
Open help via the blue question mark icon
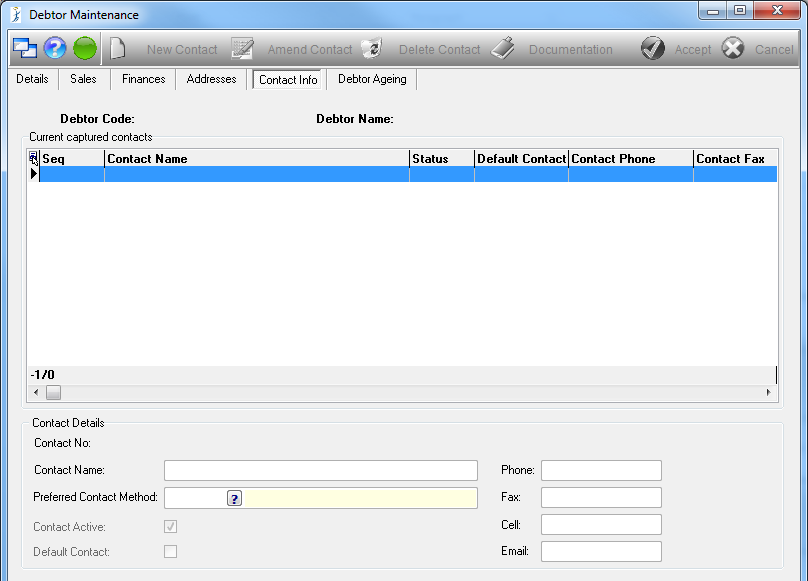point(55,48)
